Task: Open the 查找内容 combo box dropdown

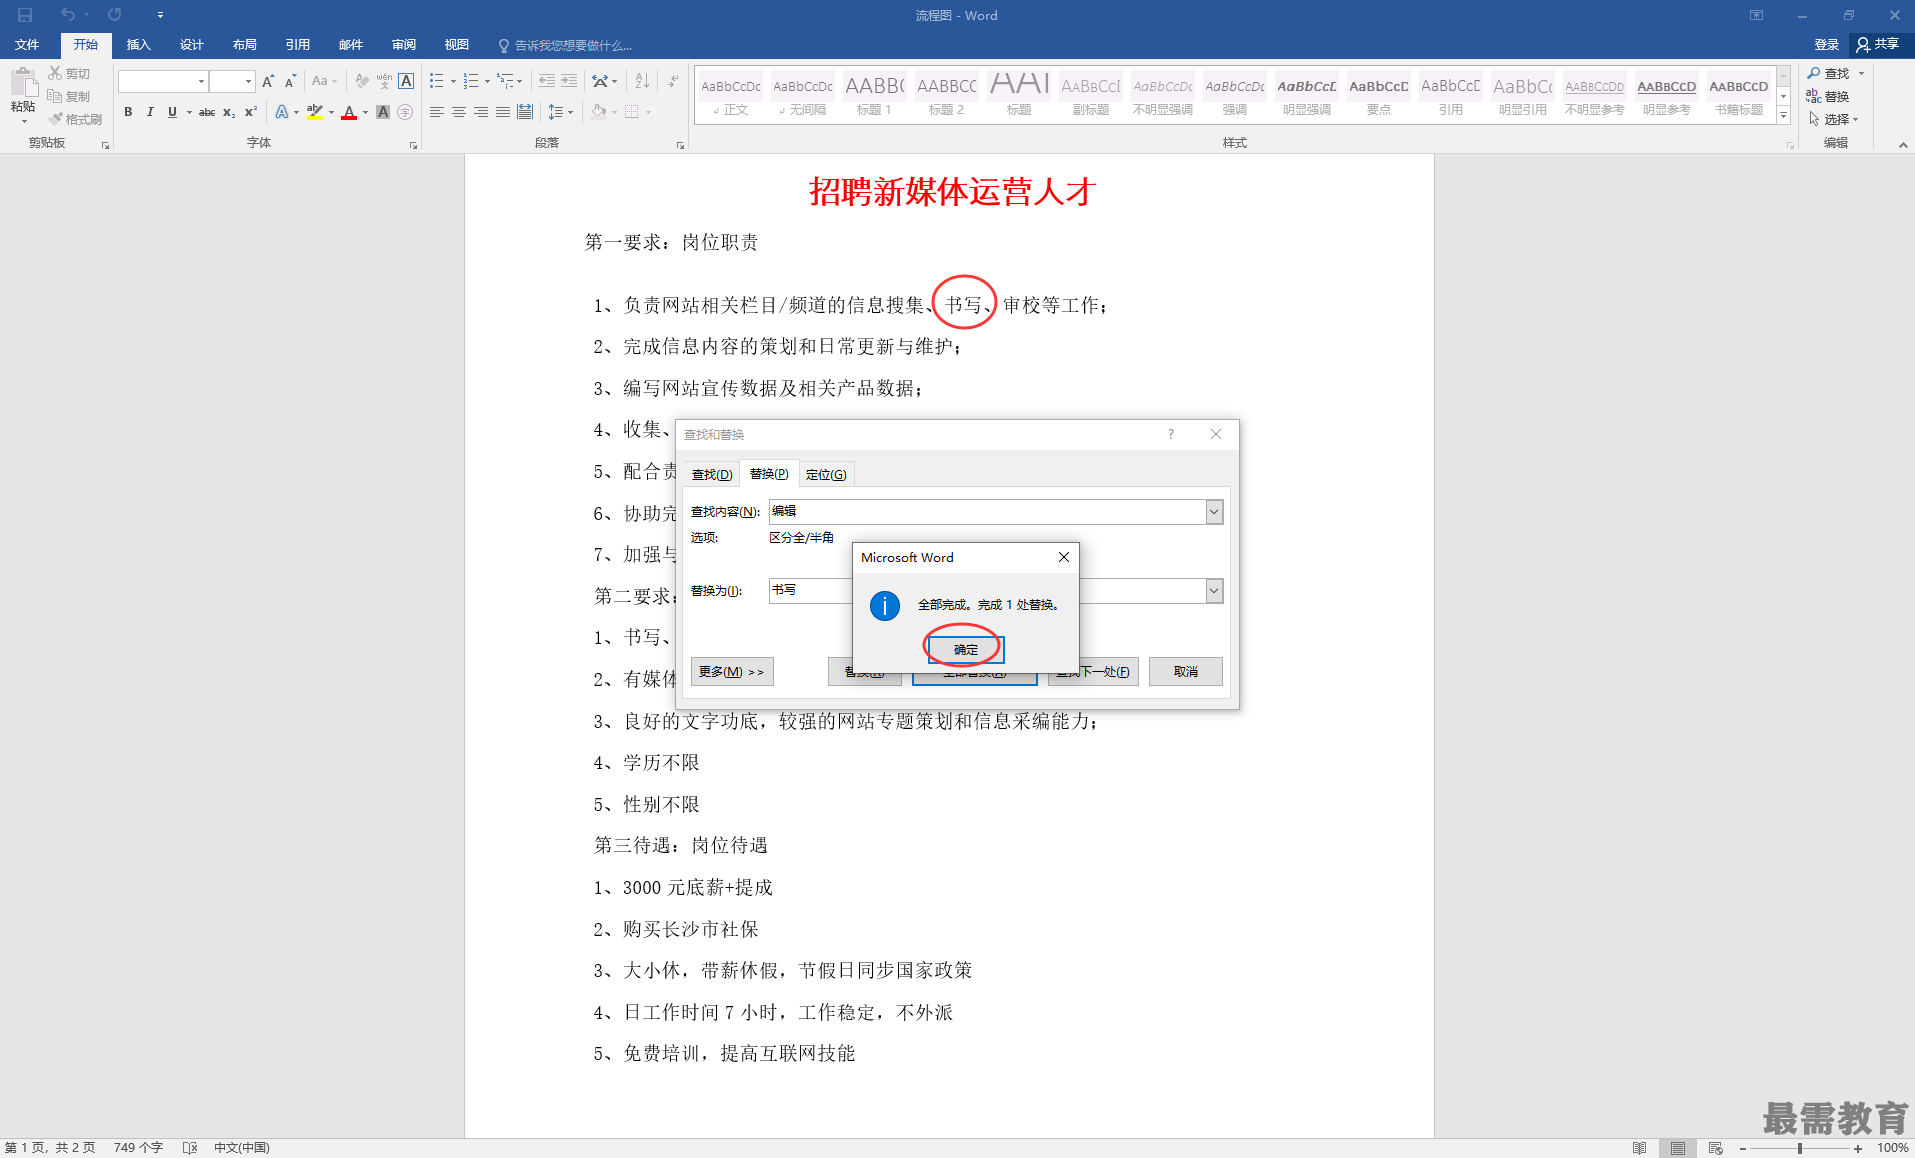Action: (x=1214, y=512)
